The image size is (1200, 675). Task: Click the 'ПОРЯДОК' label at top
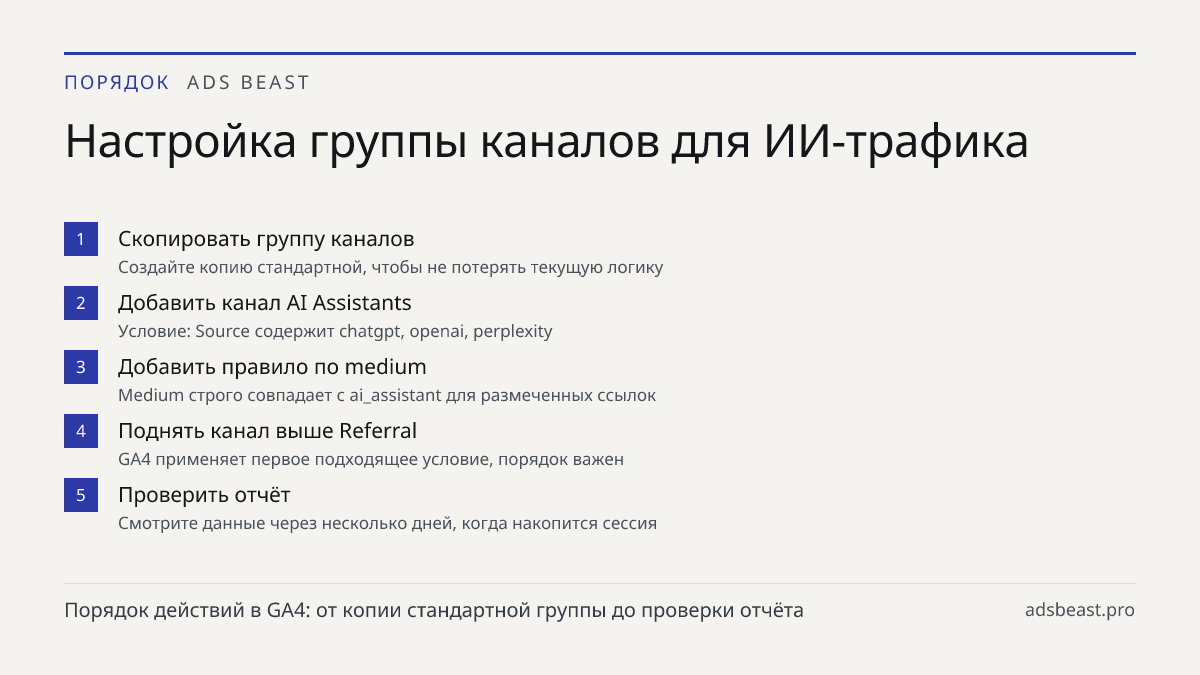tap(117, 83)
